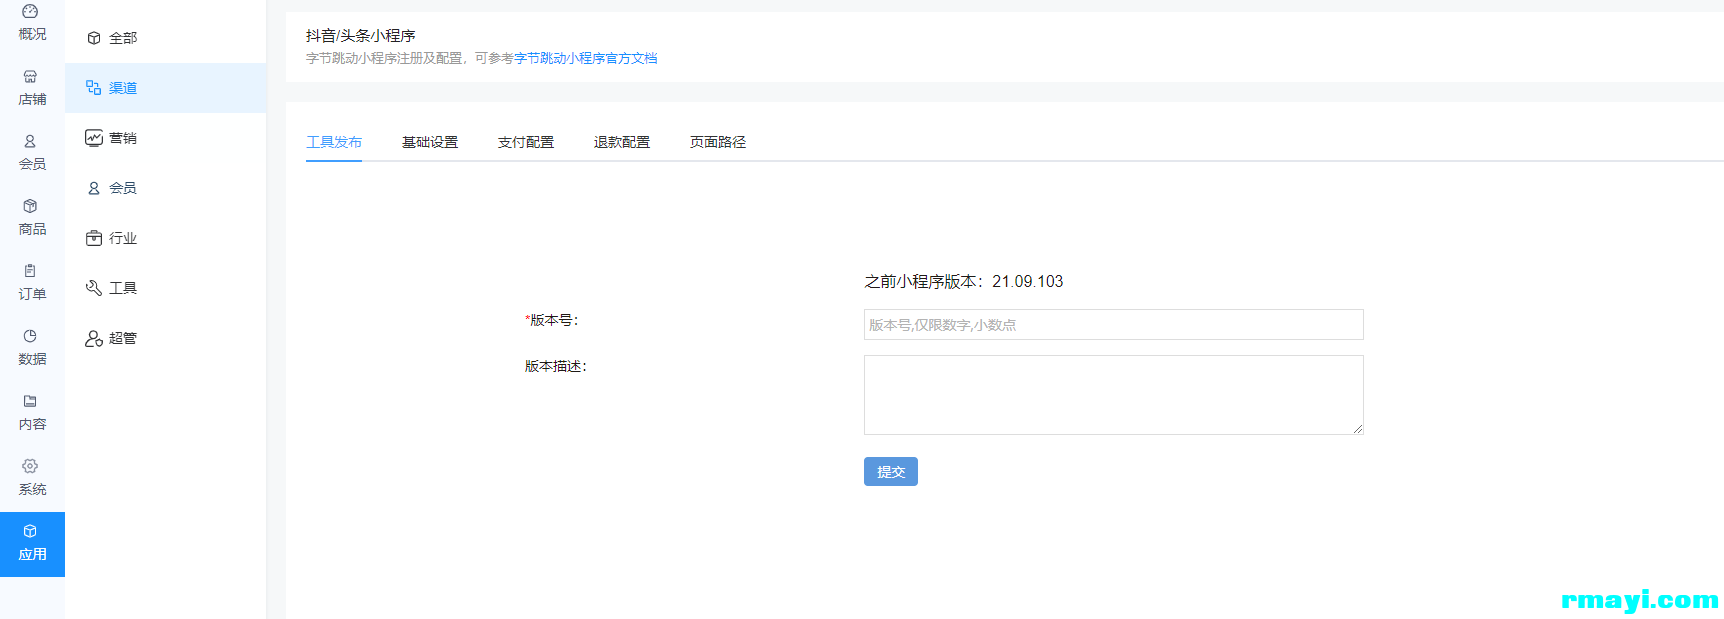Open the 数据 data sidebar icon

coord(30,337)
